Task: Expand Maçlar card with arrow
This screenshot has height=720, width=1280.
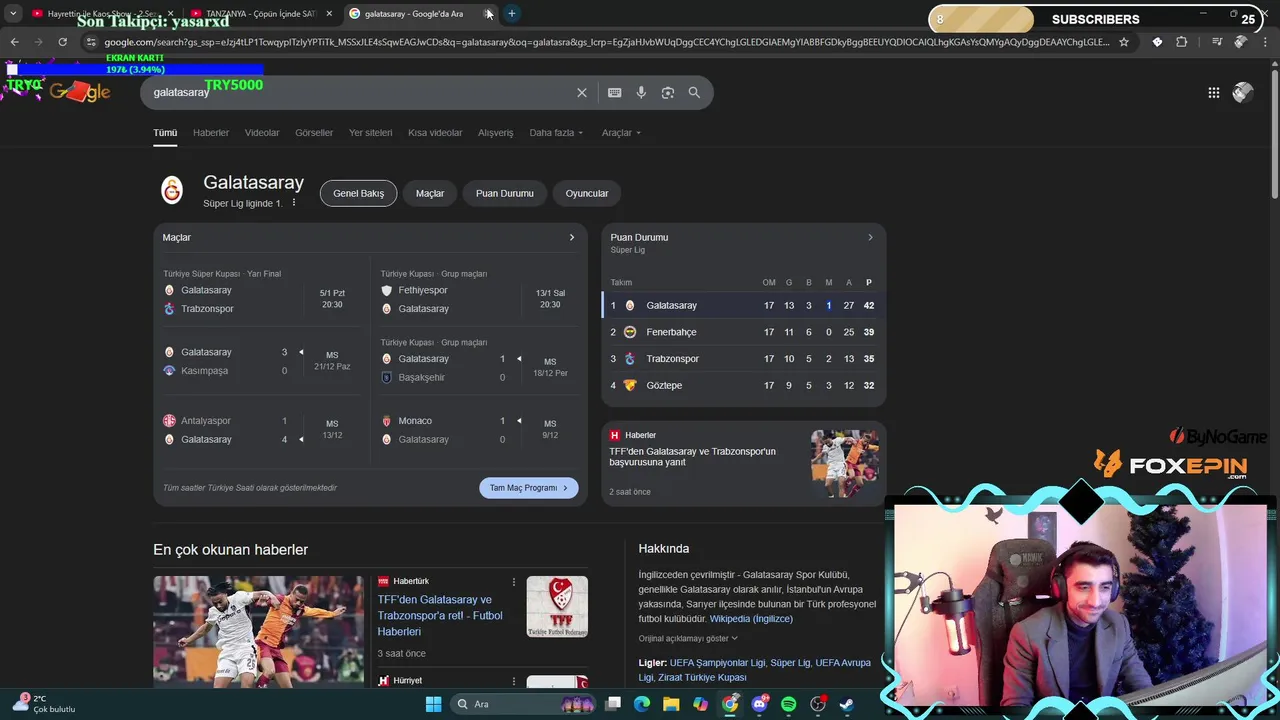Action: (572, 238)
